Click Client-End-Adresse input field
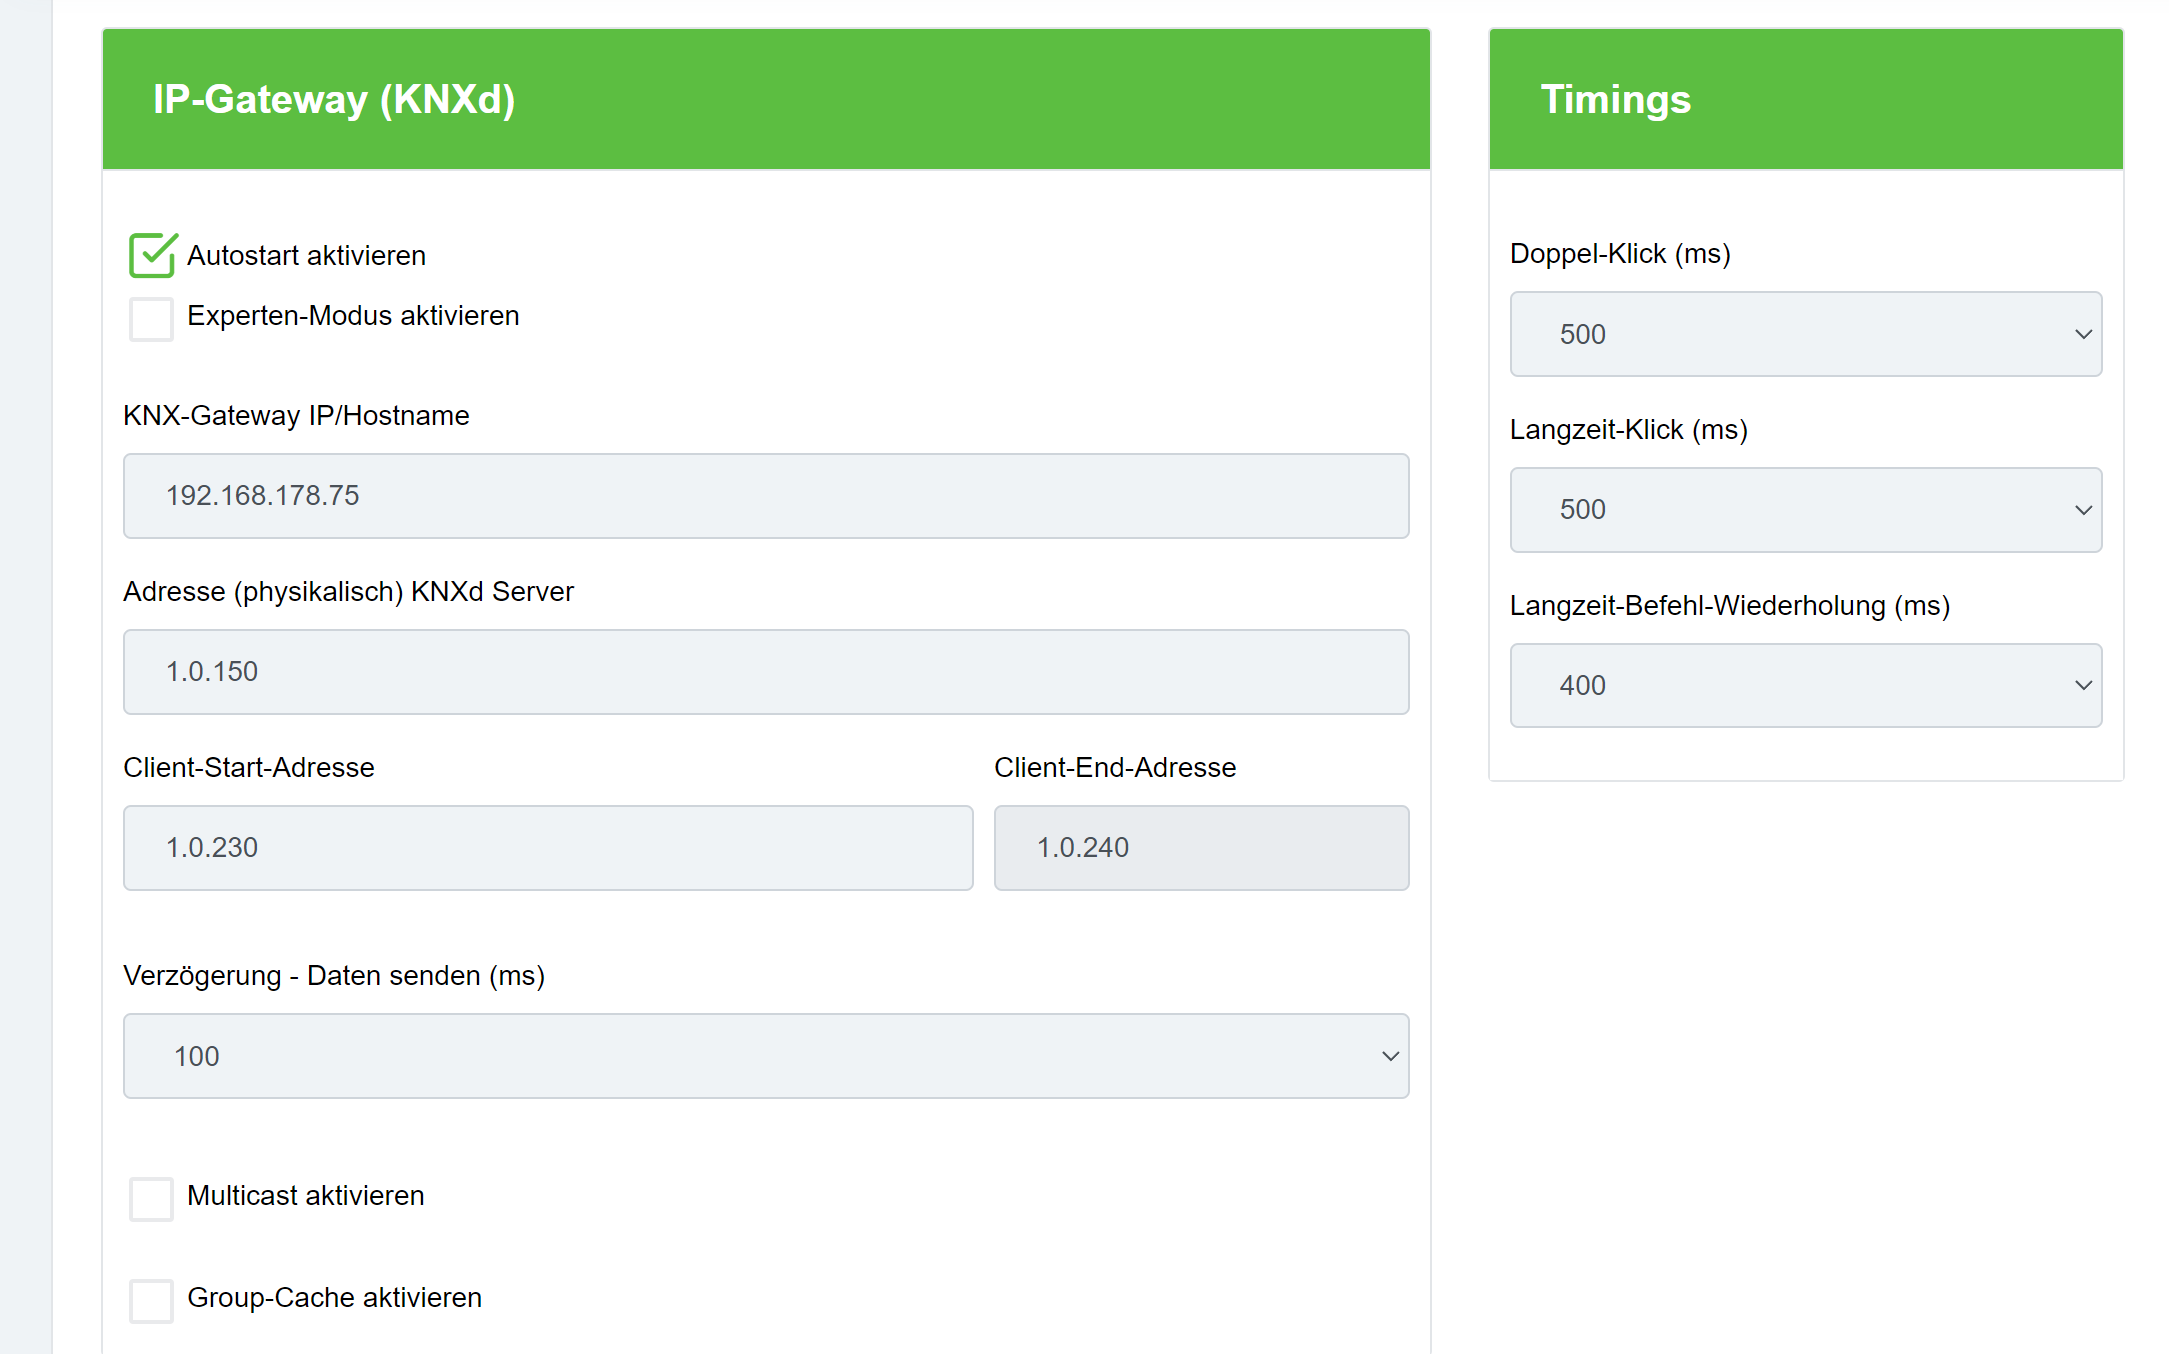Viewport: 2169px width, 1354px height. [x=1200, y=848]
